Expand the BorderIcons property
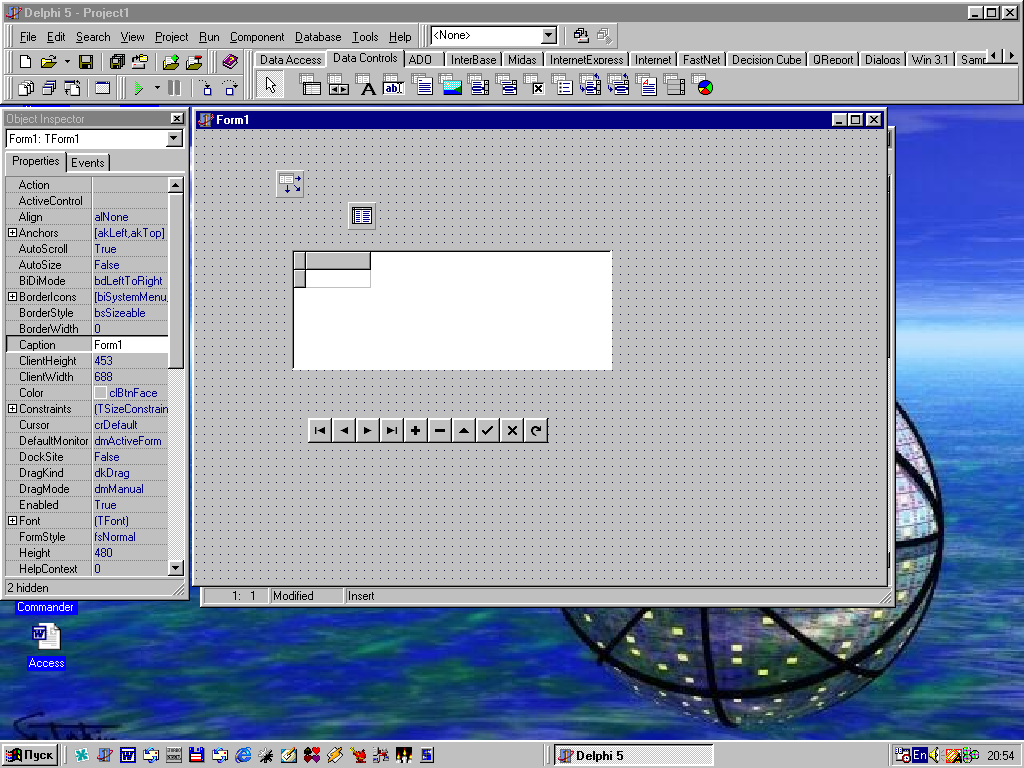The image size is (1024, 768). 12,296
